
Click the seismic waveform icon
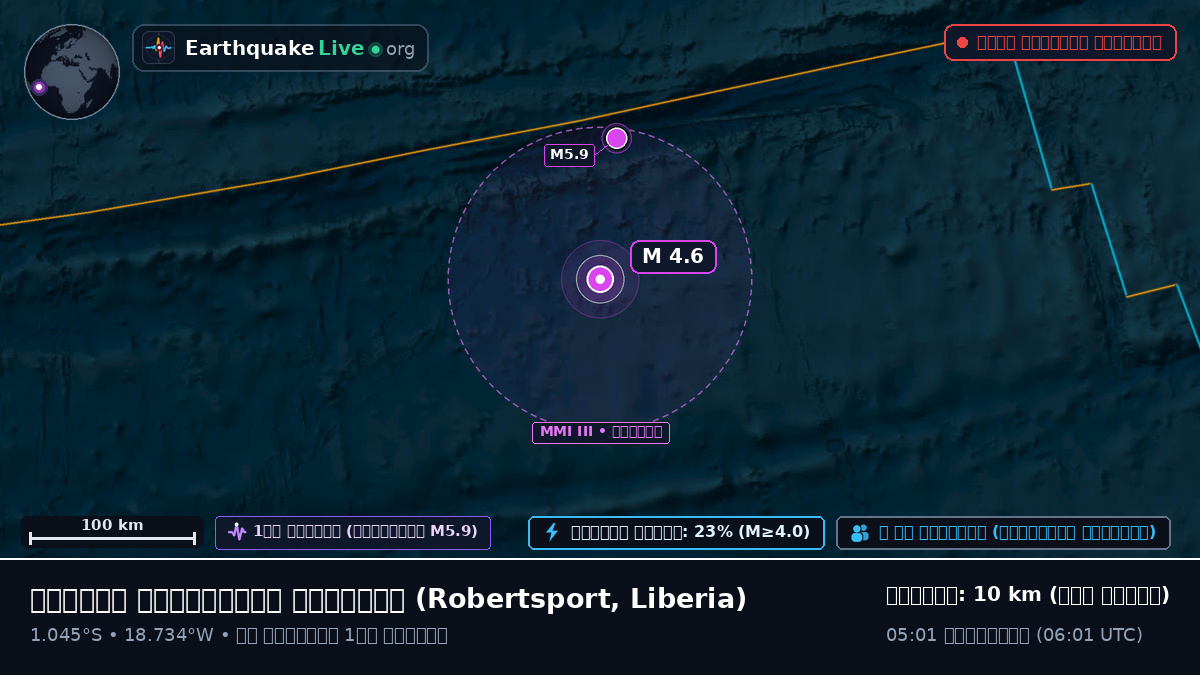click(x=237, y=532)
